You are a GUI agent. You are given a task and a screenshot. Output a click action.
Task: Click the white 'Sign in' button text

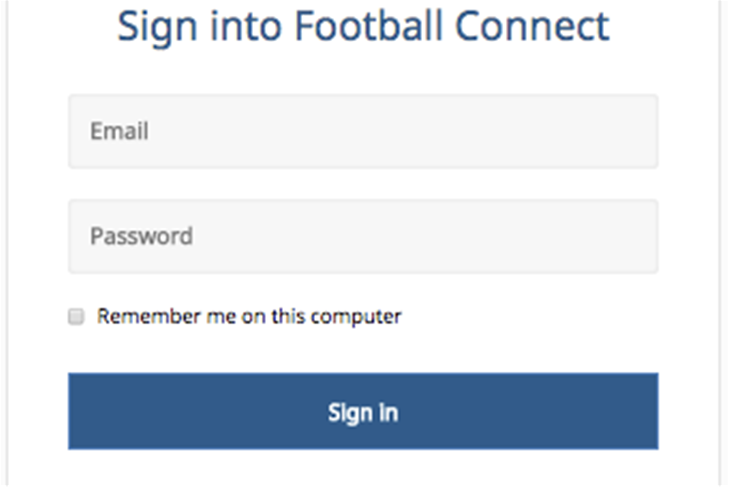pyautogui.click(x=362, y=412)
